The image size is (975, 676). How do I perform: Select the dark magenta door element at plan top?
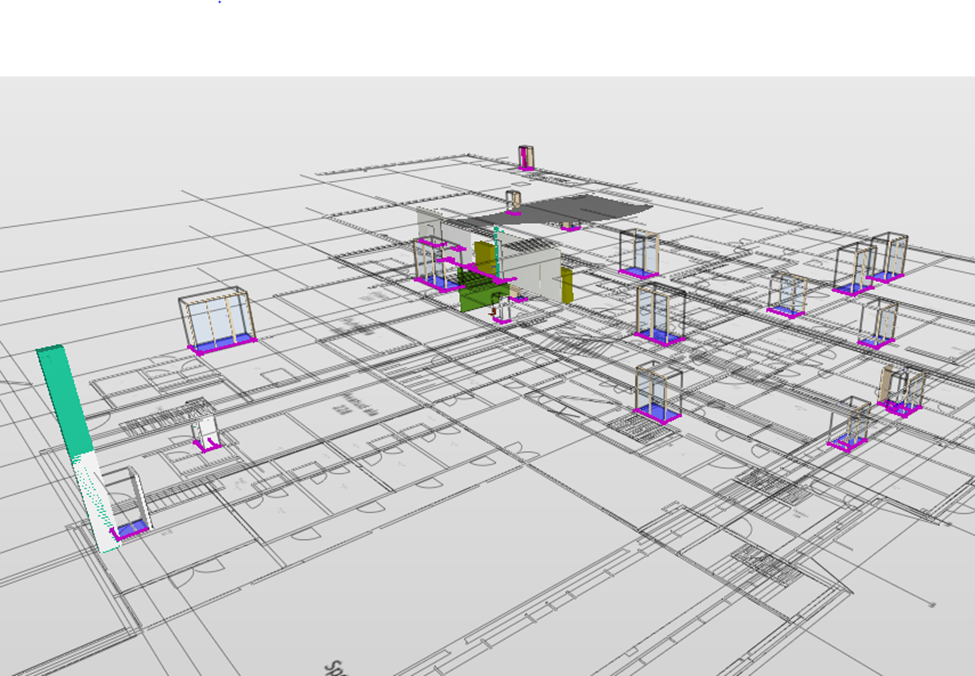tap(526, 157)
